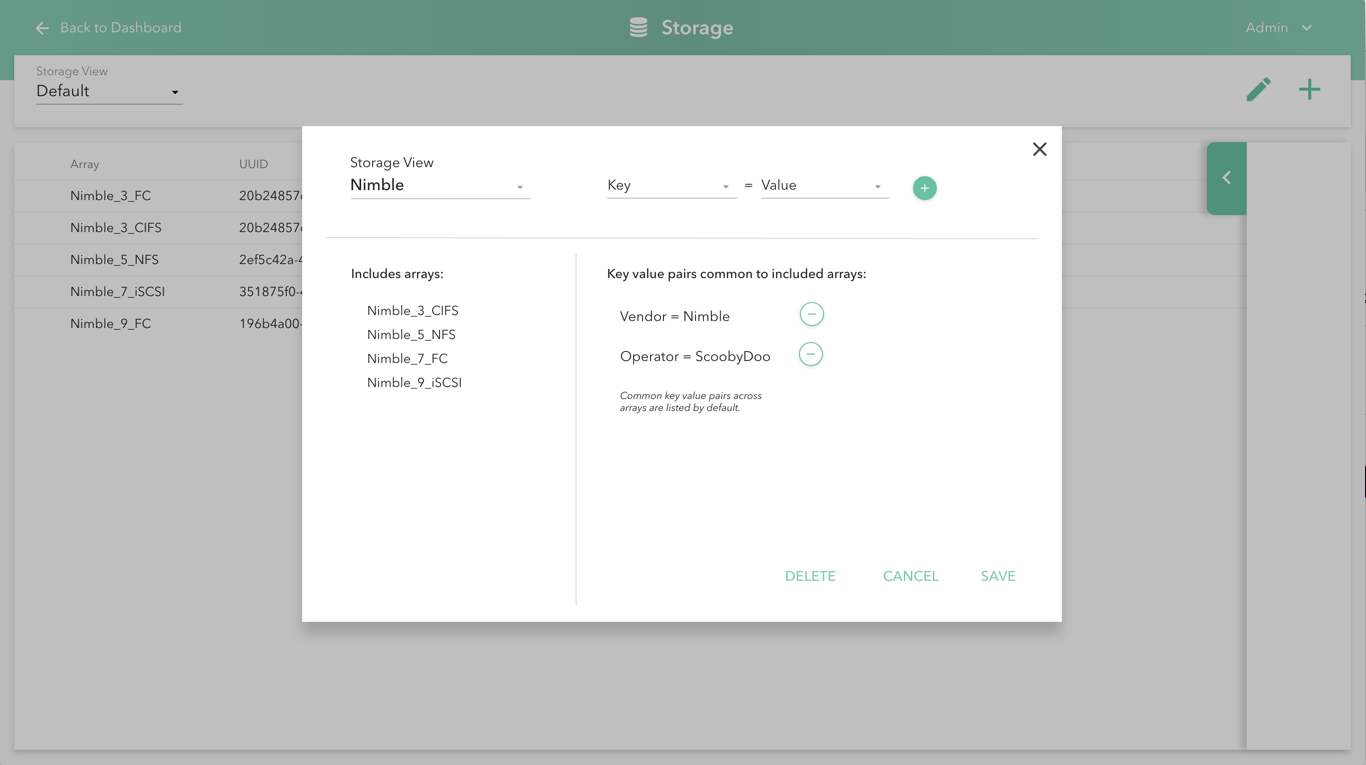Click Nimble_3_FC row in table

158,196
